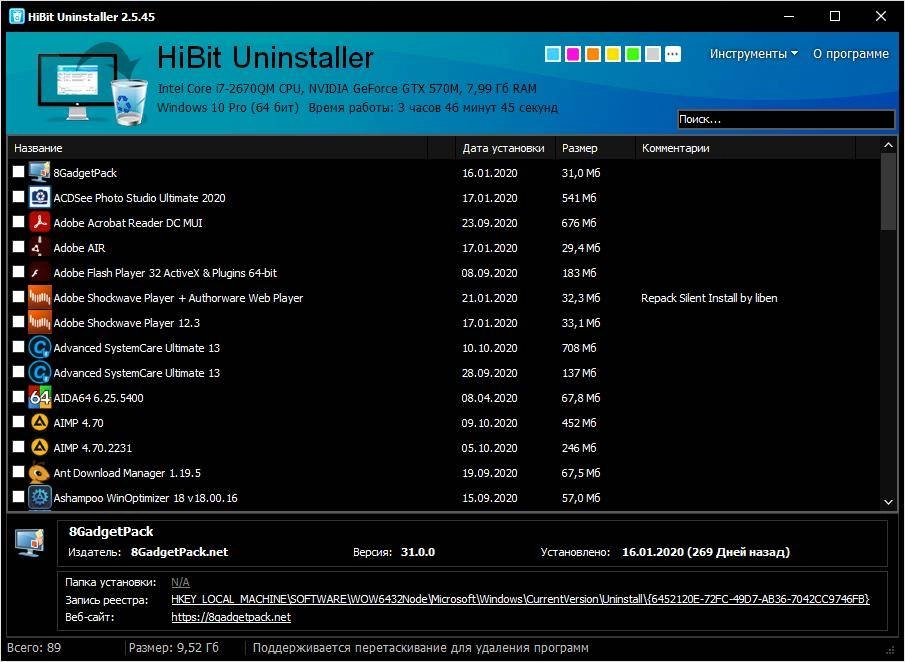Click the HiBit Uninstaller title bar icon
The height and width of the screenshot is (662, 905).
(x=17, y=16)
